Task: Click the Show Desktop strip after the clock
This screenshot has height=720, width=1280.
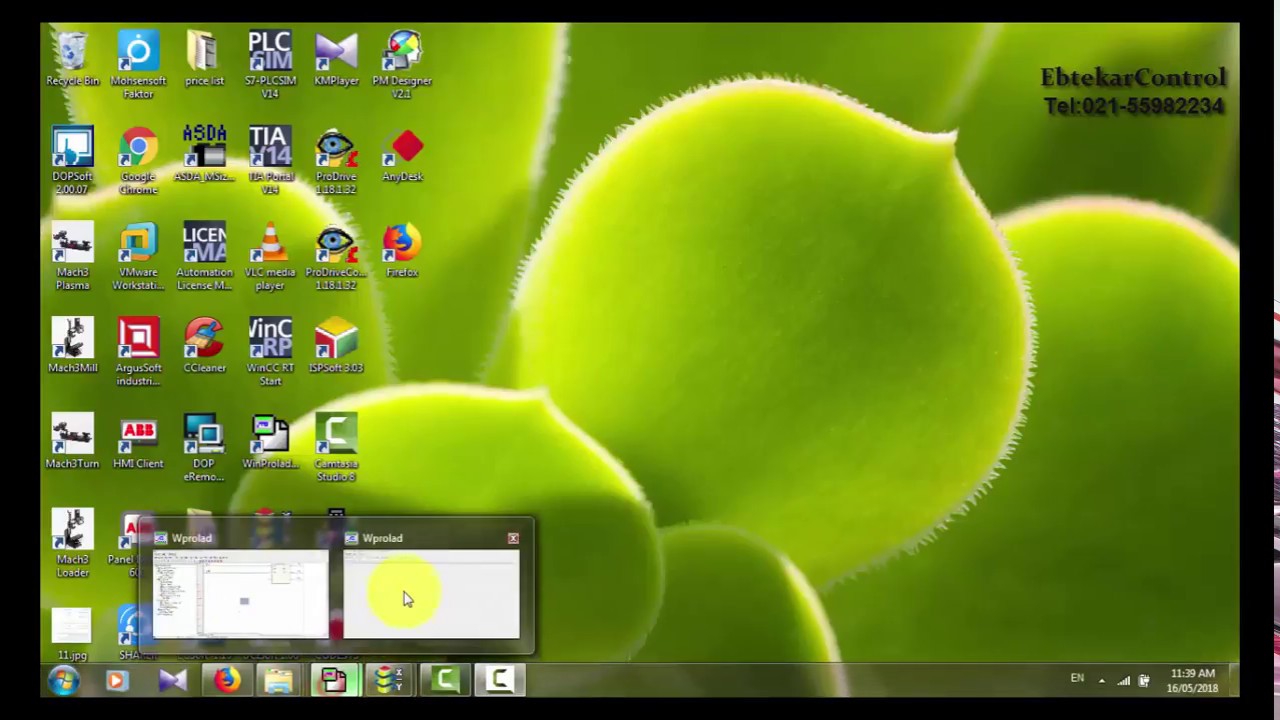Action: 1233,681
